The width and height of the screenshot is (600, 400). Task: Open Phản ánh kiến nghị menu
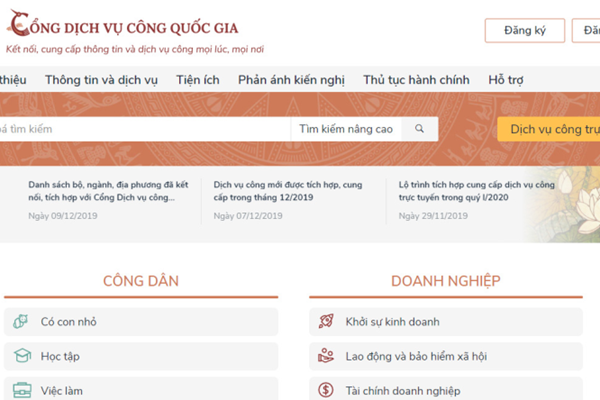(291, 80)
